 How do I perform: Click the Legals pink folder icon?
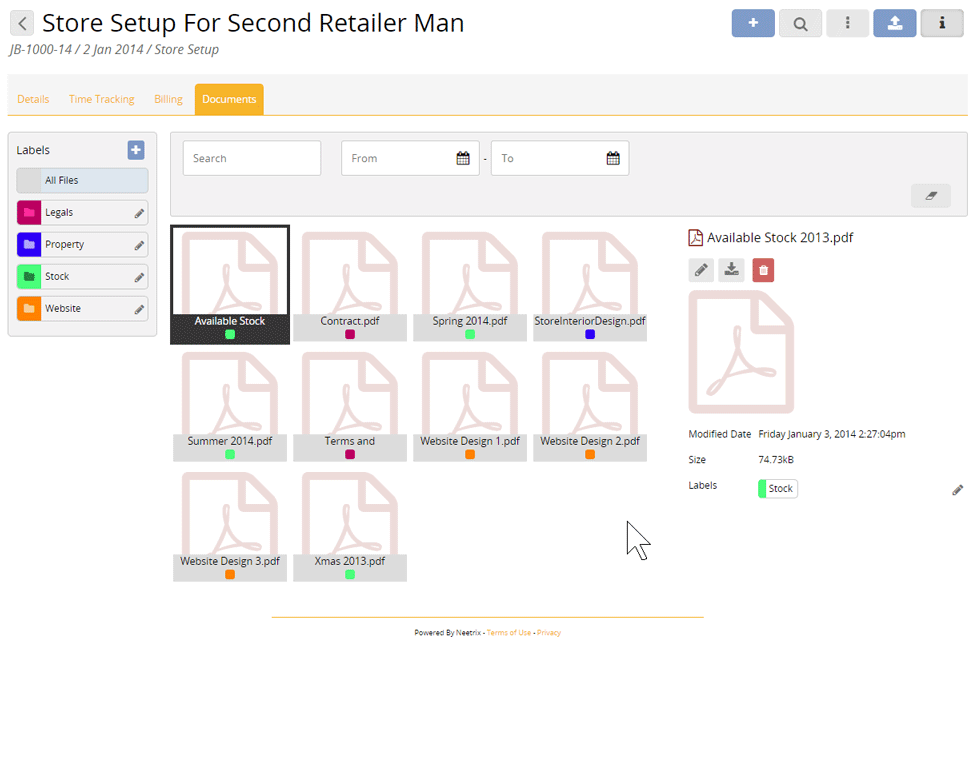point(29,212)
